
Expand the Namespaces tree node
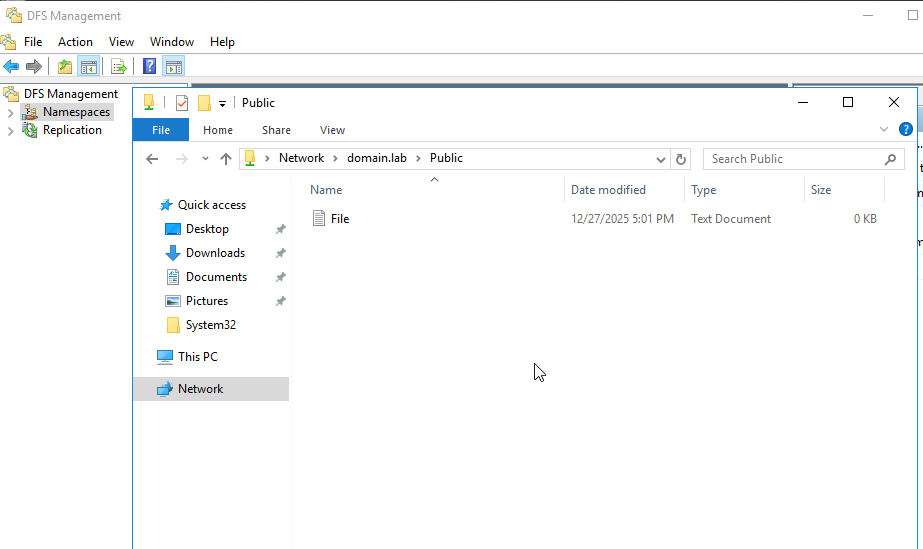click(10, 112)
